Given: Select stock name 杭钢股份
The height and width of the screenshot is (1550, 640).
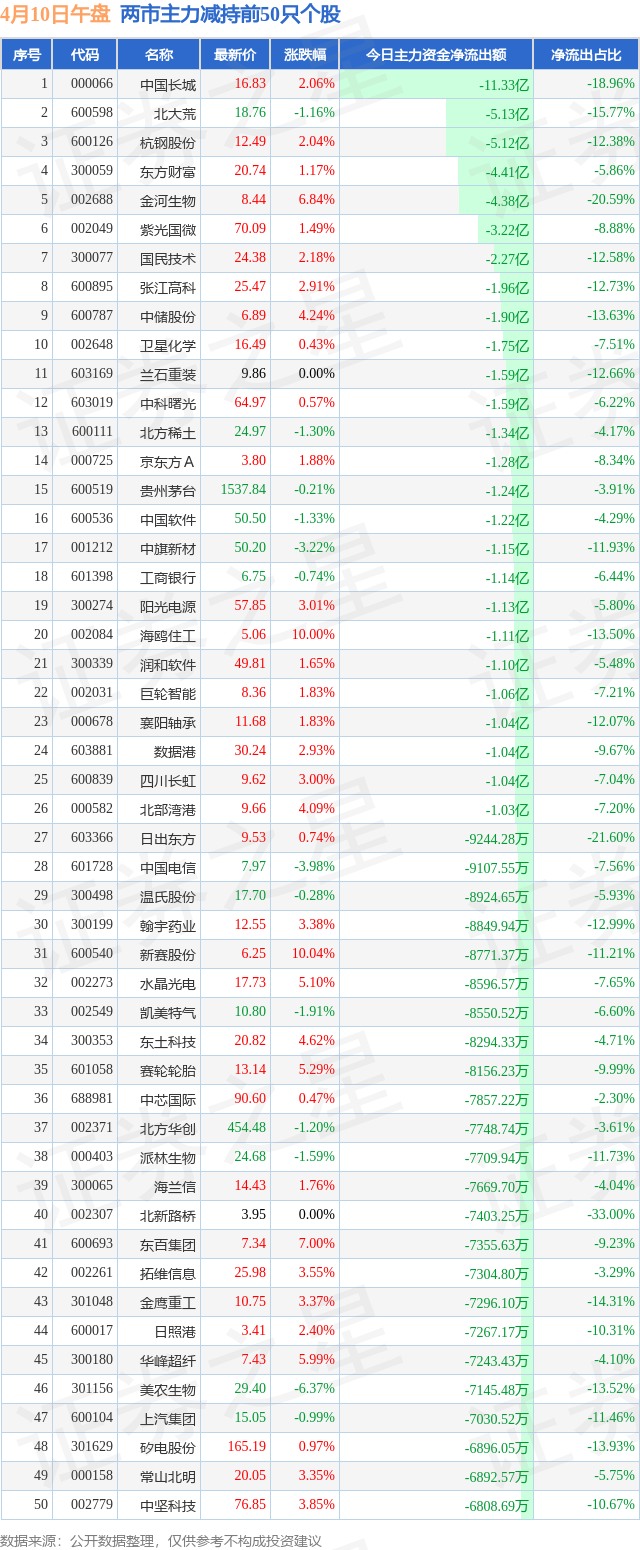Looking at the screenshot, I should point(168,143).
